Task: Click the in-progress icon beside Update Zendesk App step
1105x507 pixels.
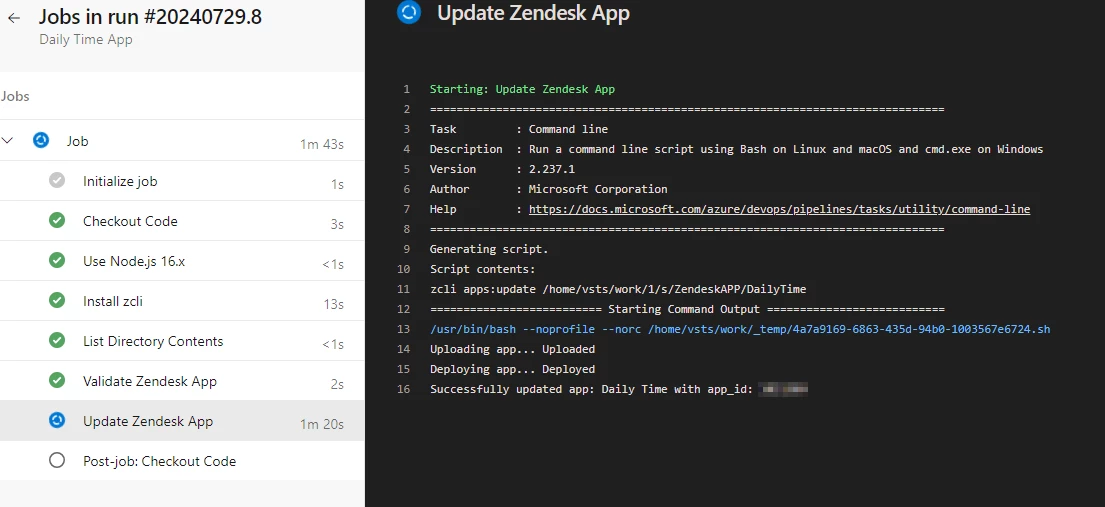Action: coord(57,420)
